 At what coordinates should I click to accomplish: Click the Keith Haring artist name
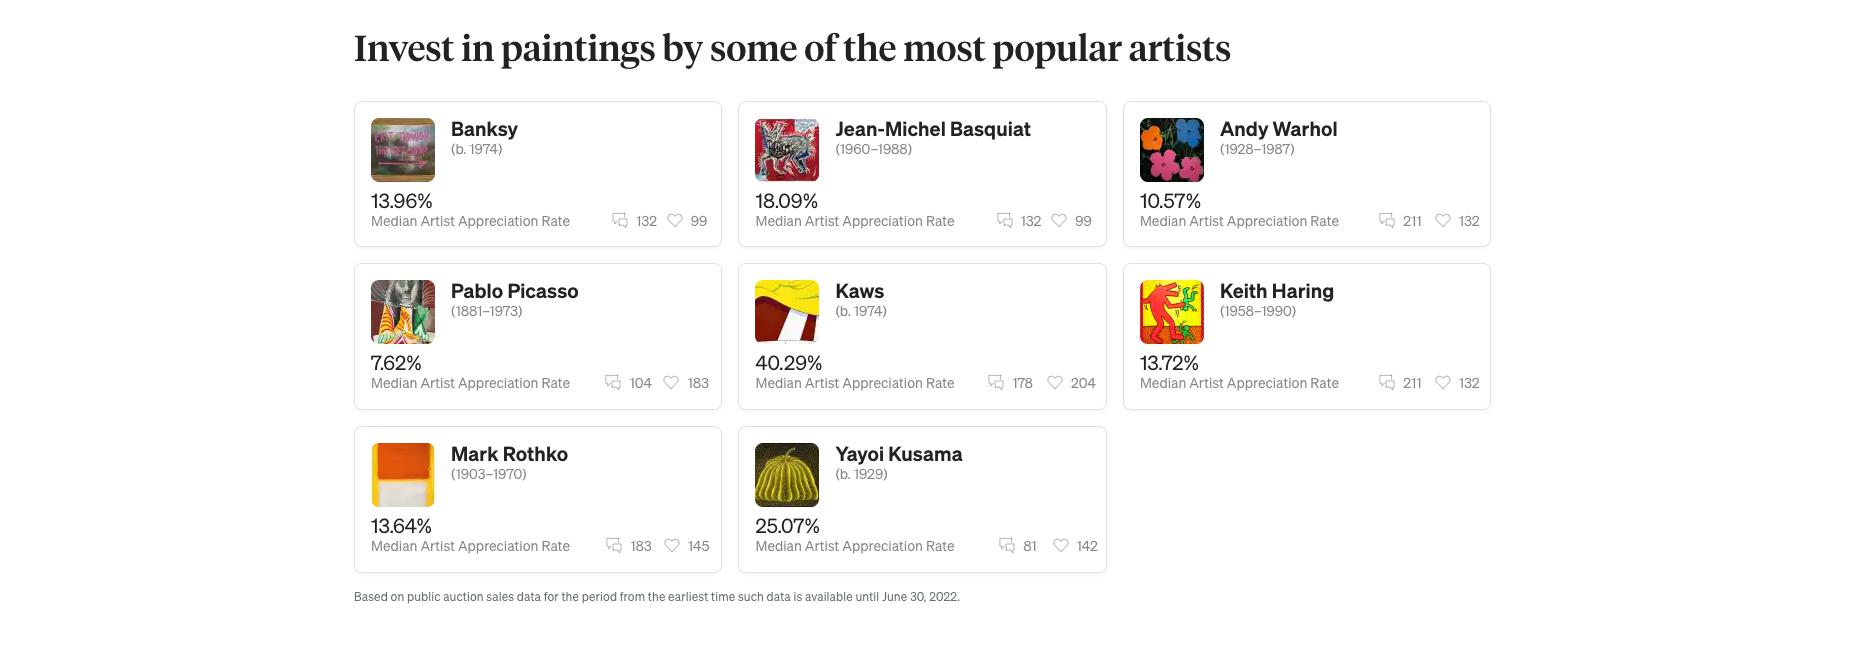tap(1276, 291)
